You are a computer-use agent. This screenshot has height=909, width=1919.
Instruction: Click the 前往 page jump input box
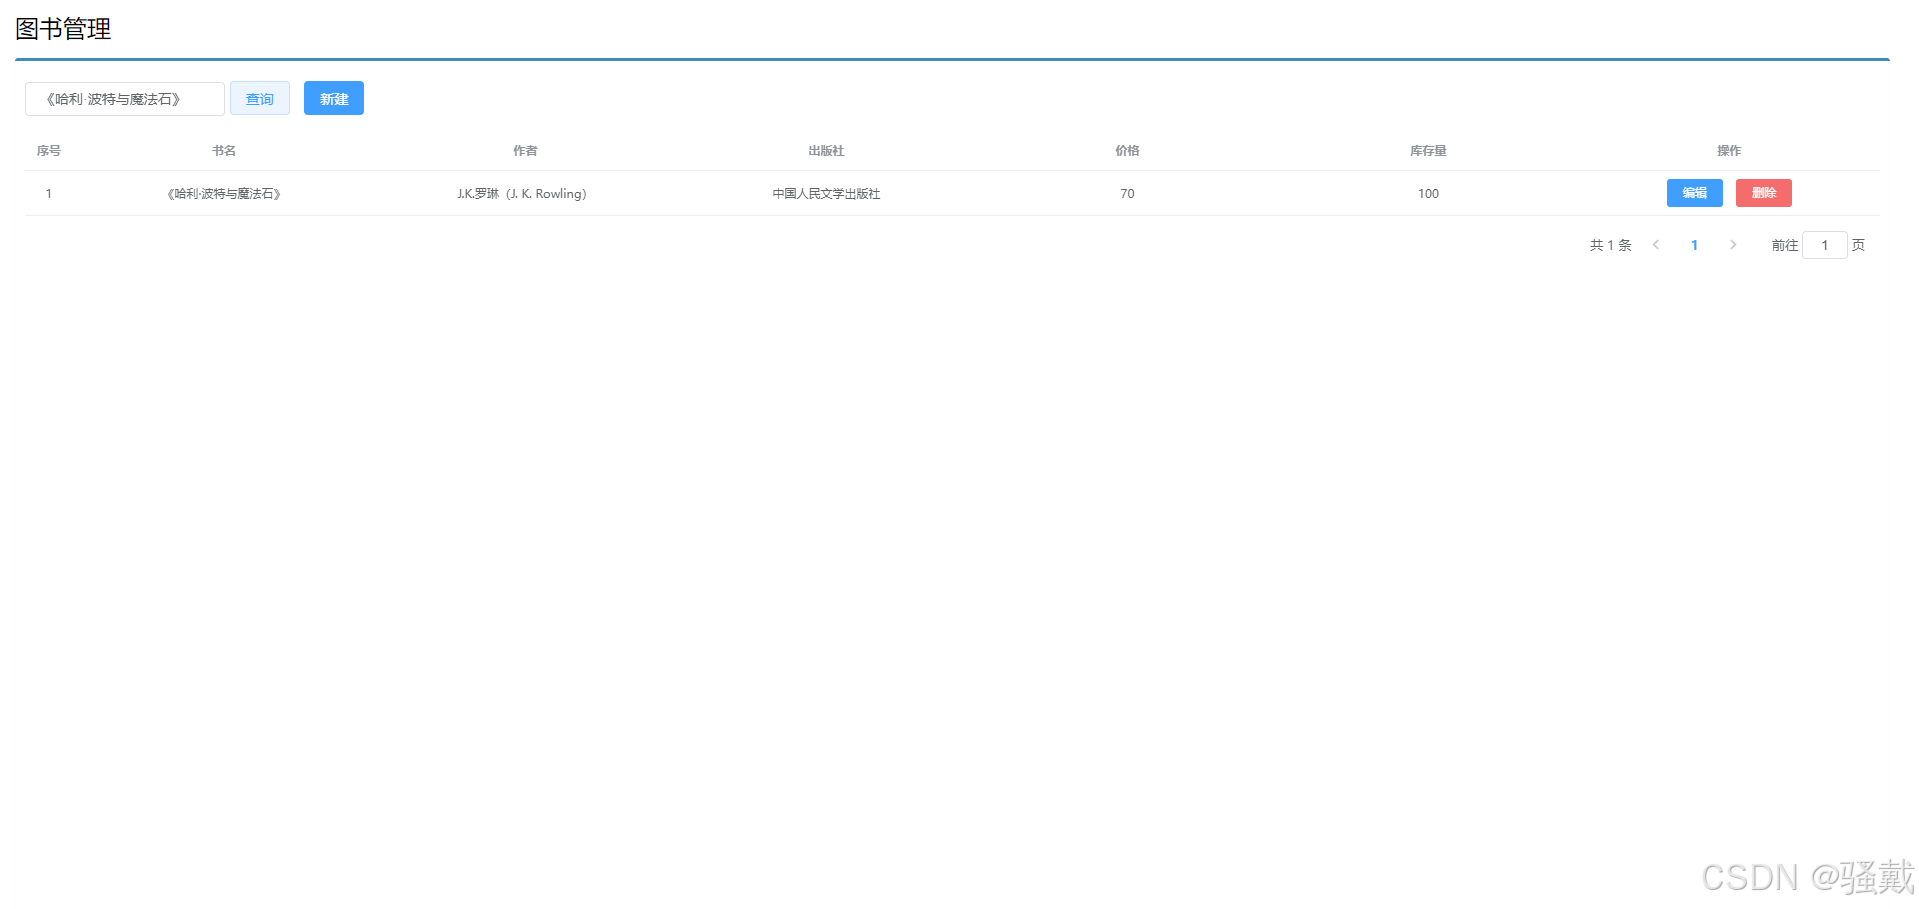[x=1824, y=244]
